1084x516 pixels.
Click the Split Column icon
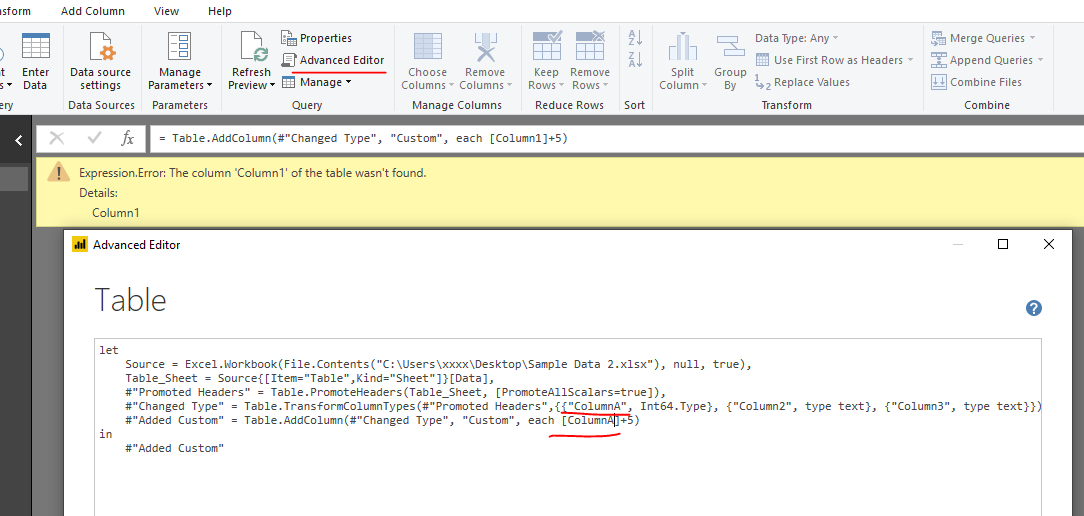[x=682, y=47]
